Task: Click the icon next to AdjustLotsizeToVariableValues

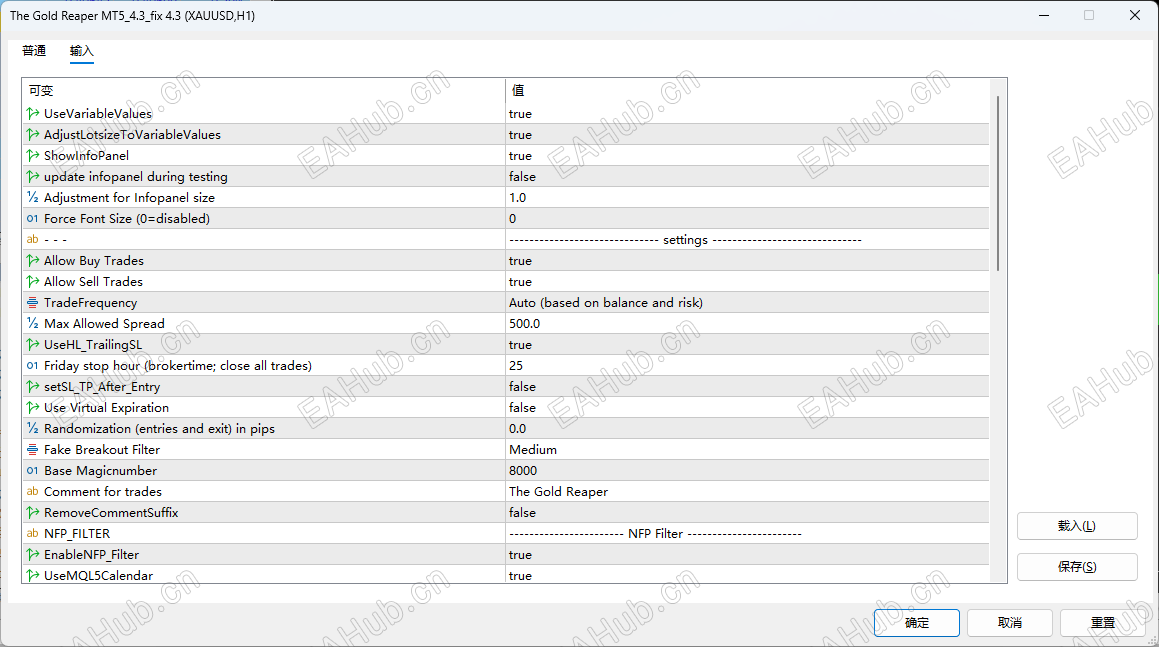Action: [33, 135]
